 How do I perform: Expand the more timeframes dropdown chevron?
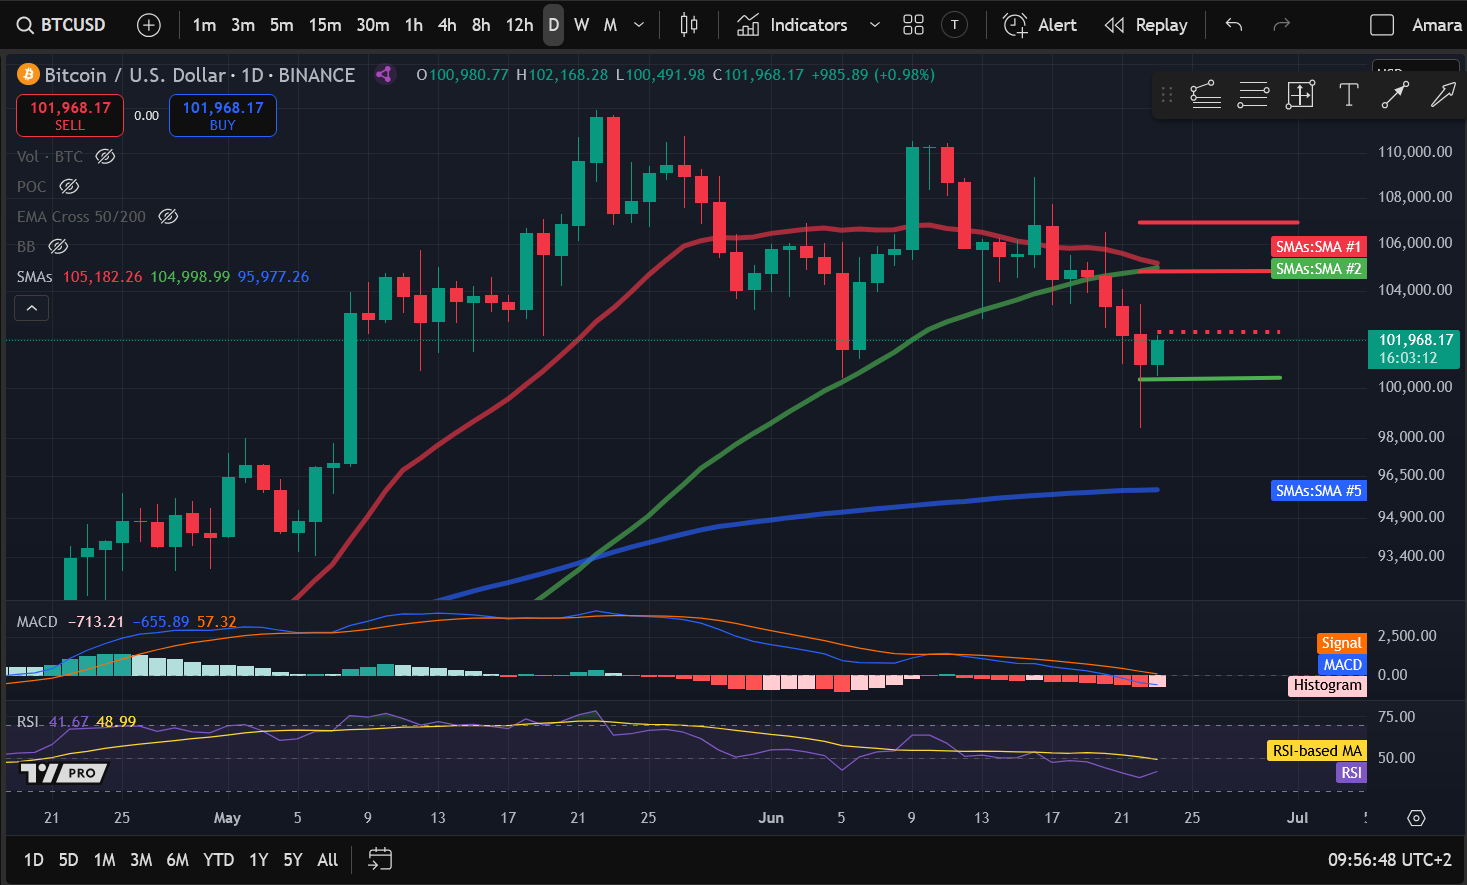[639, 25]
